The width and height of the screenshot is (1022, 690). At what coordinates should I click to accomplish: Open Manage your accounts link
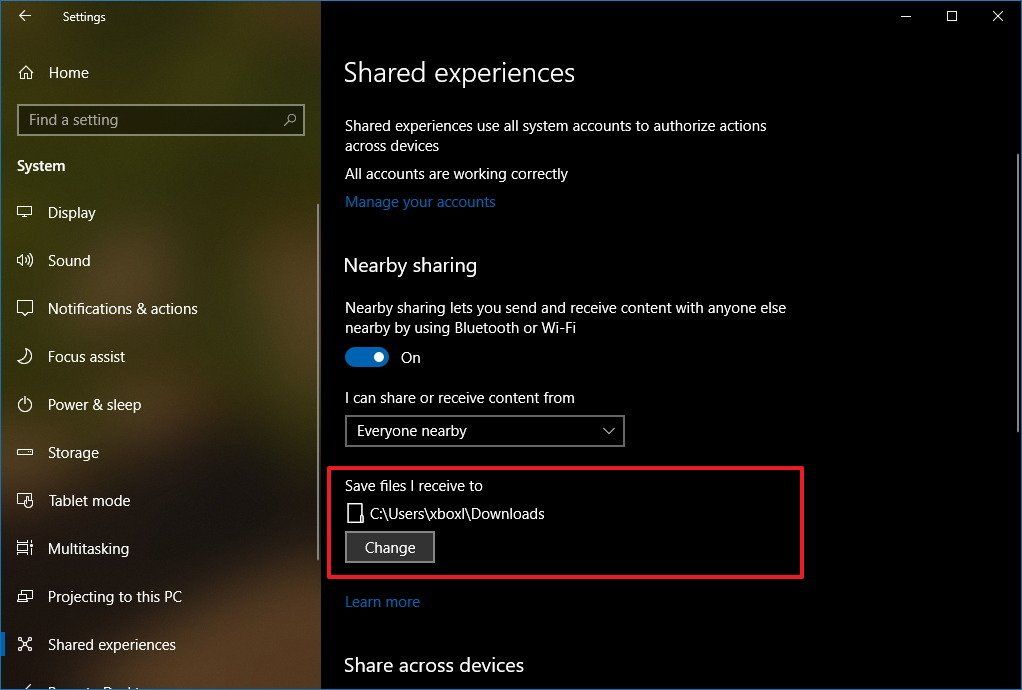(419, 201)
